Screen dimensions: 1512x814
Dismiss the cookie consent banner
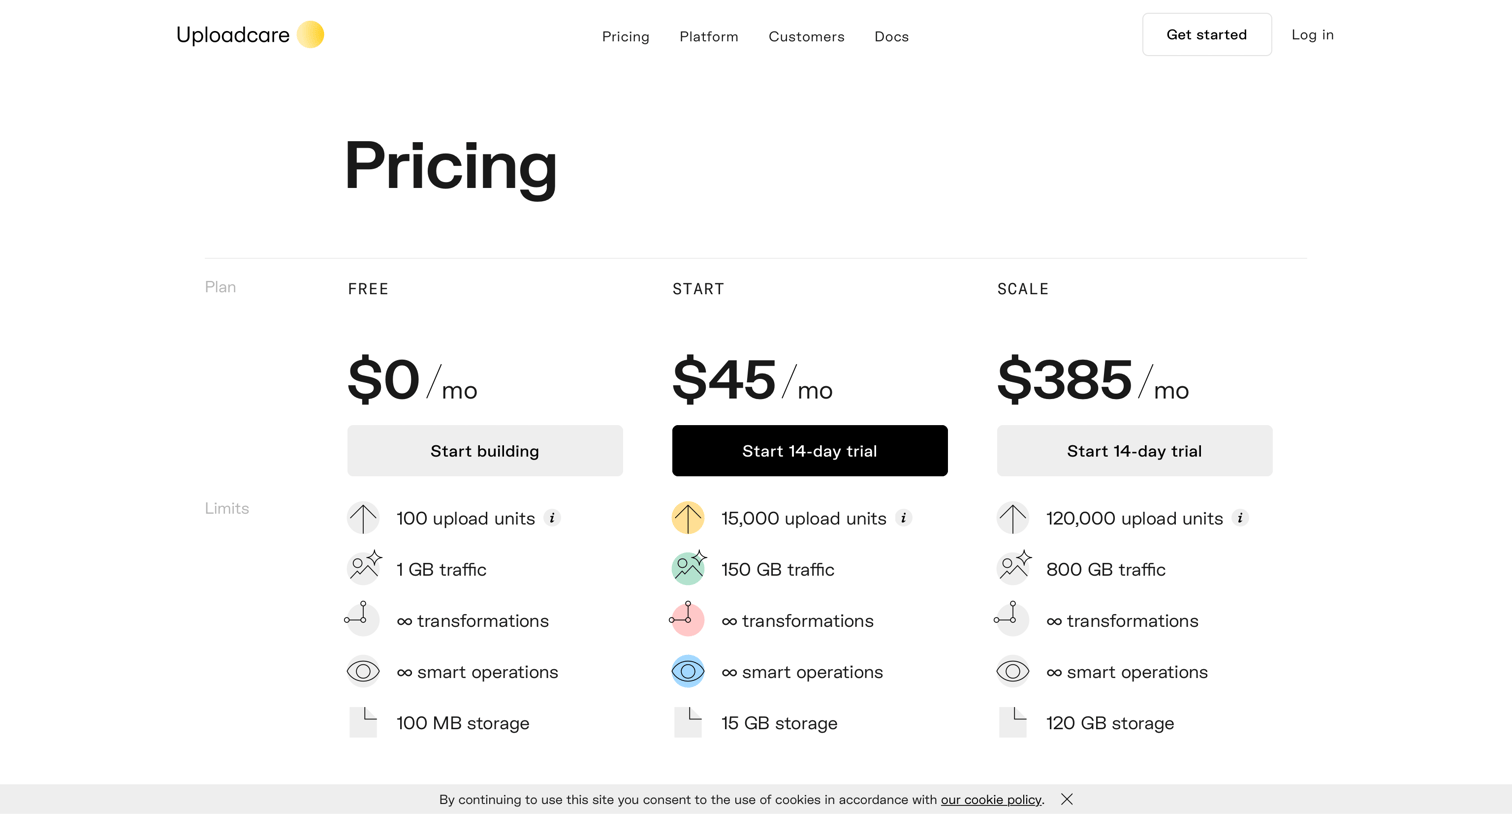click(1067, 799)
